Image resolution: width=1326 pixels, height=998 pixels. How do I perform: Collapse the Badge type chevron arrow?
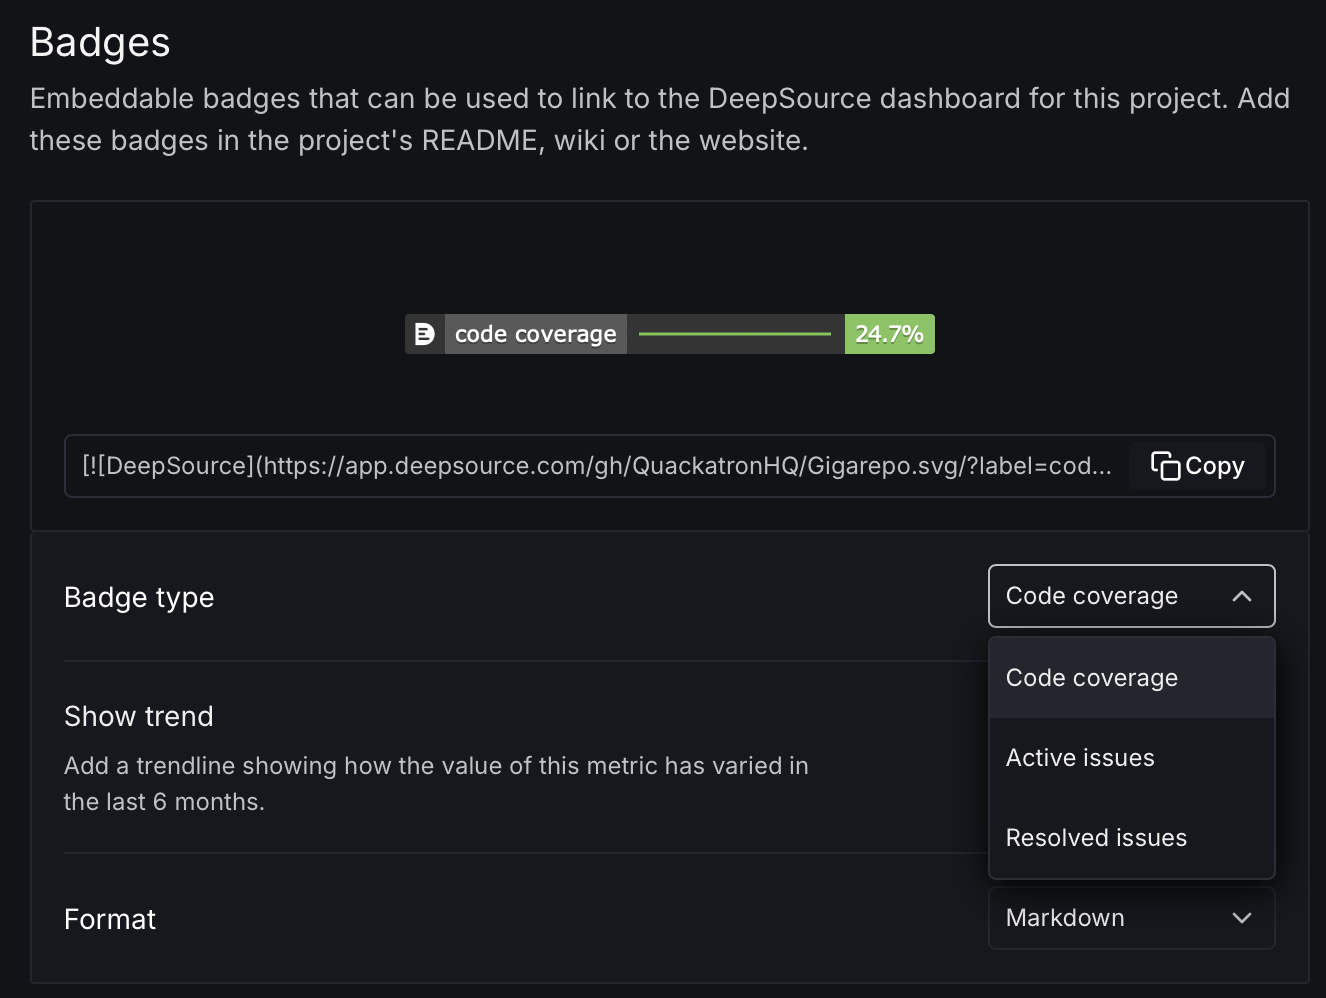1242,596
